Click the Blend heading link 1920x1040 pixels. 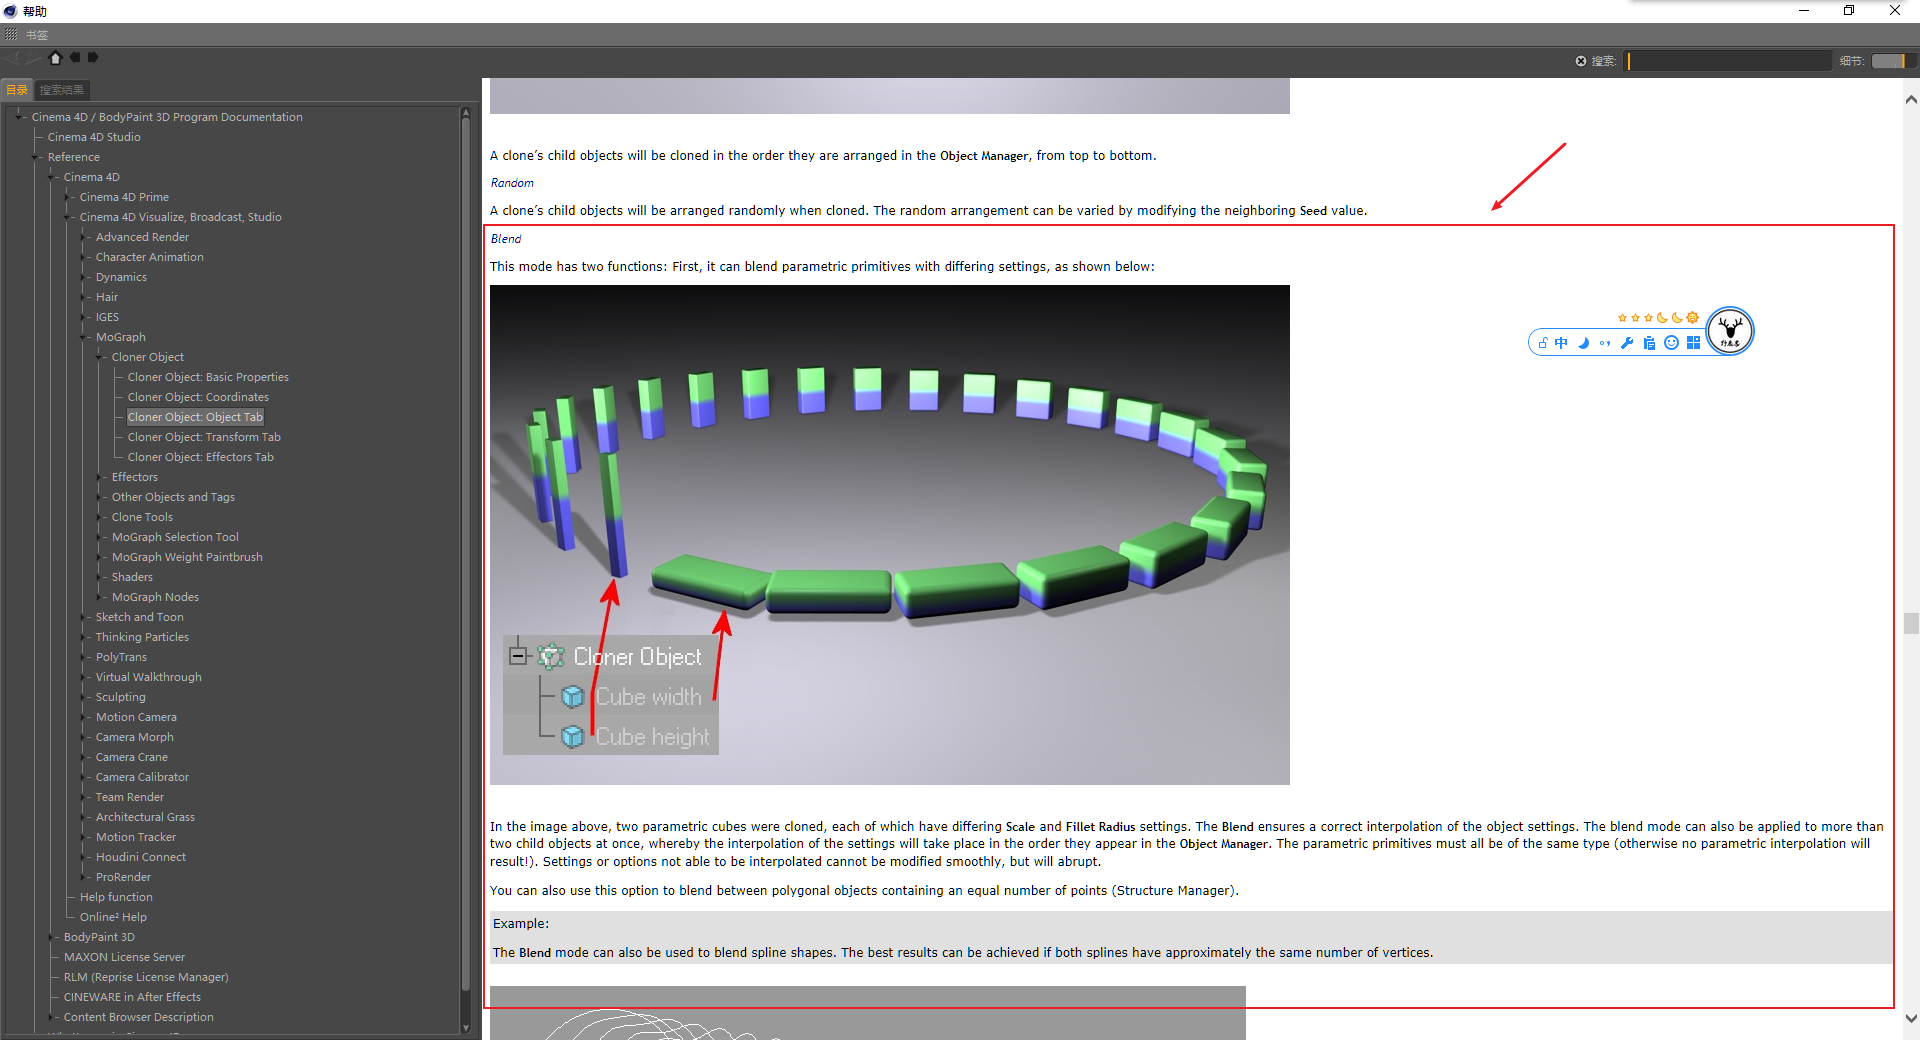click(x=506, y=239)
